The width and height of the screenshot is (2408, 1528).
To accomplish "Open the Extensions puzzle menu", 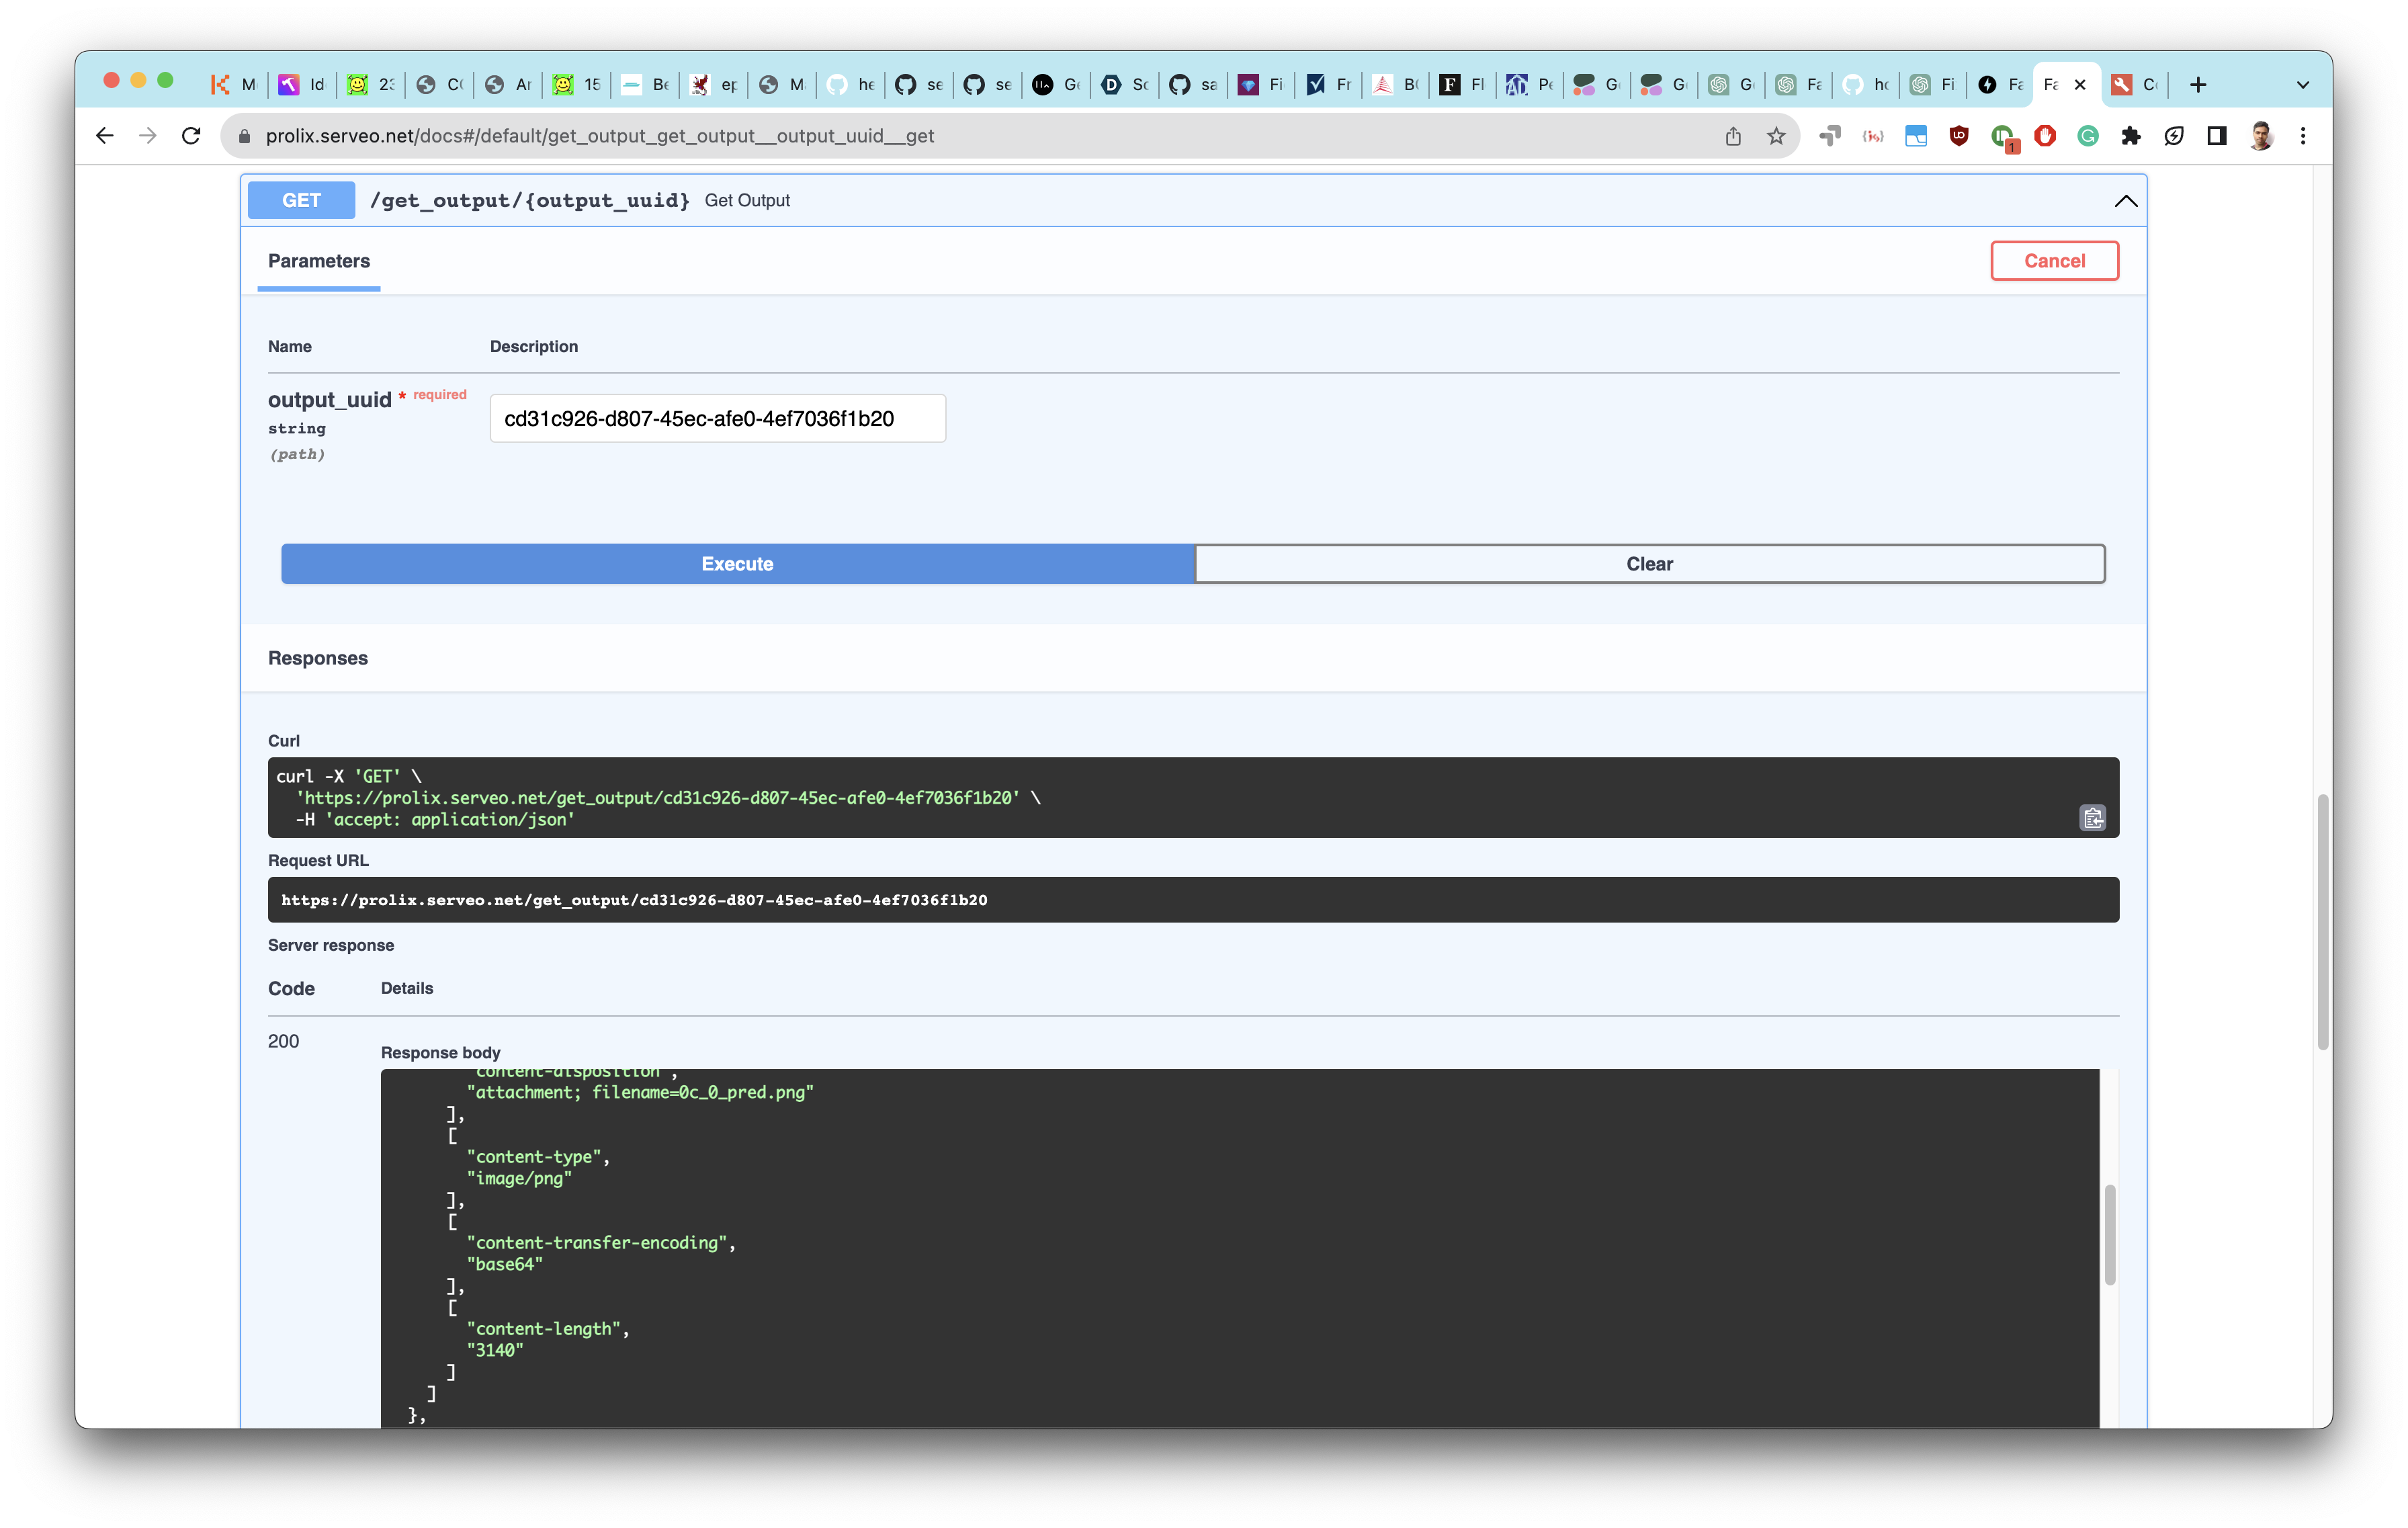I will 2131,136.
